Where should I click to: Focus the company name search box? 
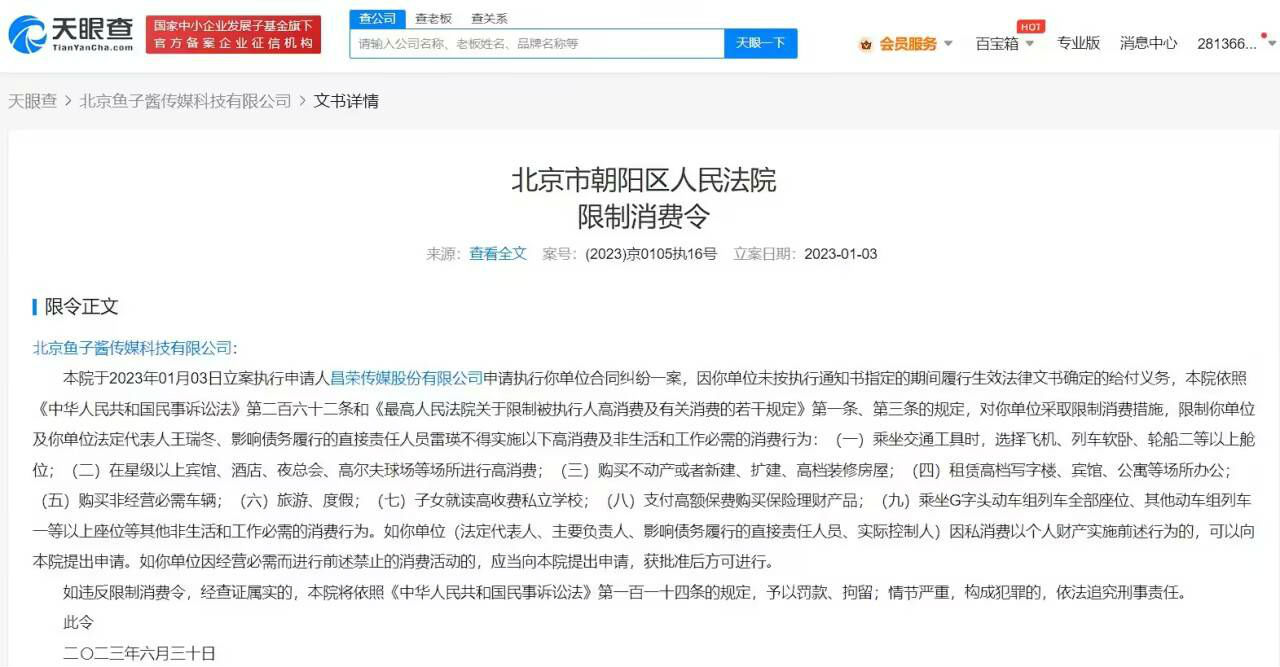537,43
